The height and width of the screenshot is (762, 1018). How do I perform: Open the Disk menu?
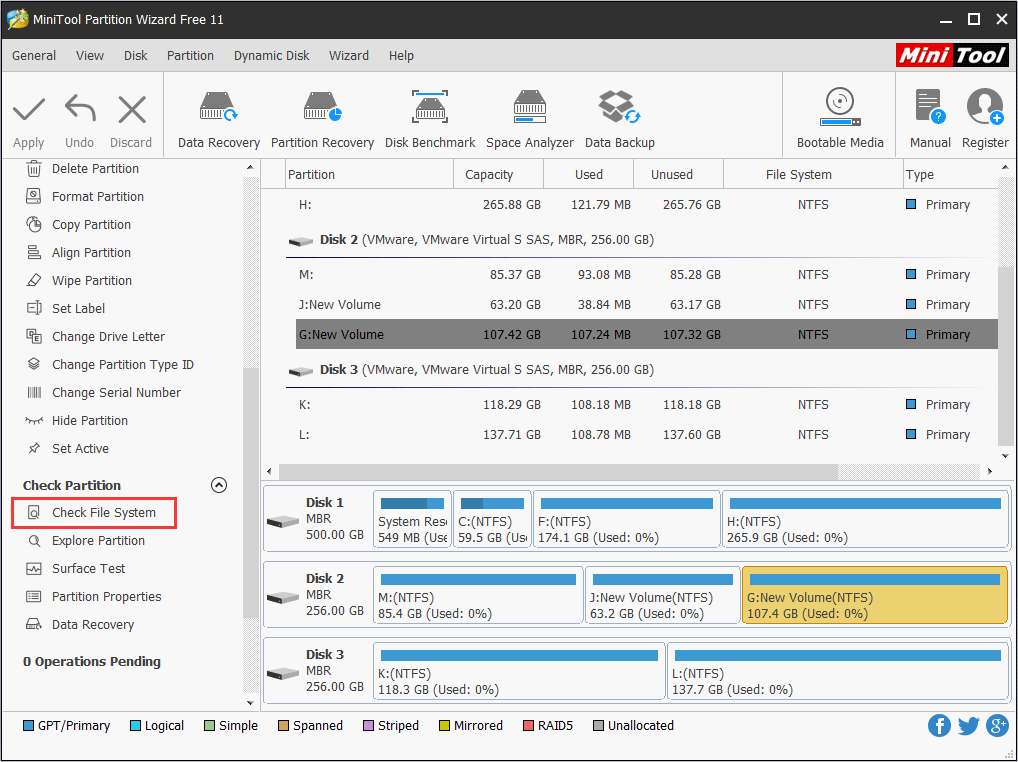[x=136, y=56]
